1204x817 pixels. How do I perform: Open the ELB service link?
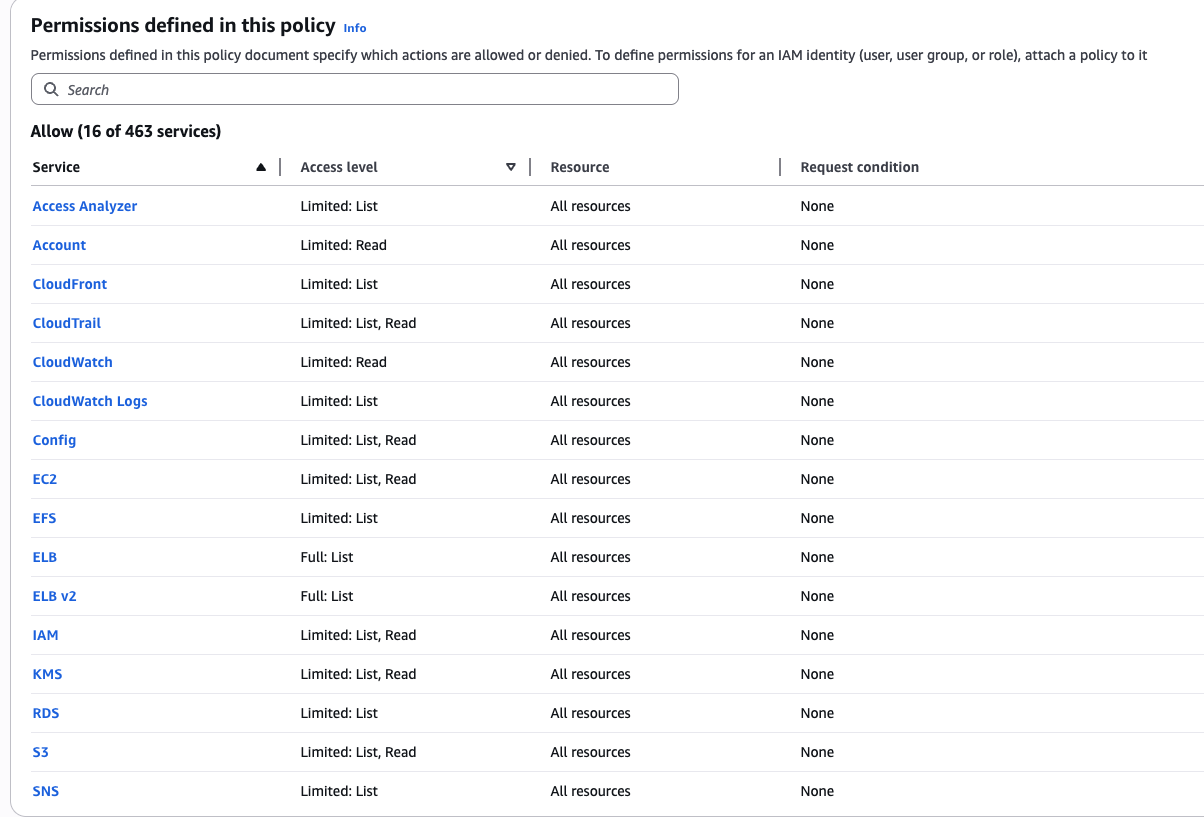point(44,557)
